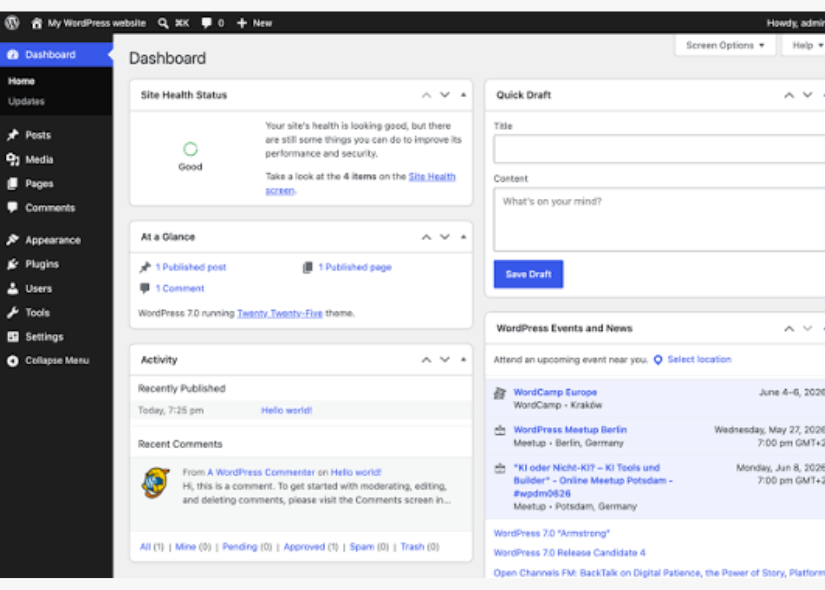
Task: Go to Updates submenu item
Action: pos(26,101)
